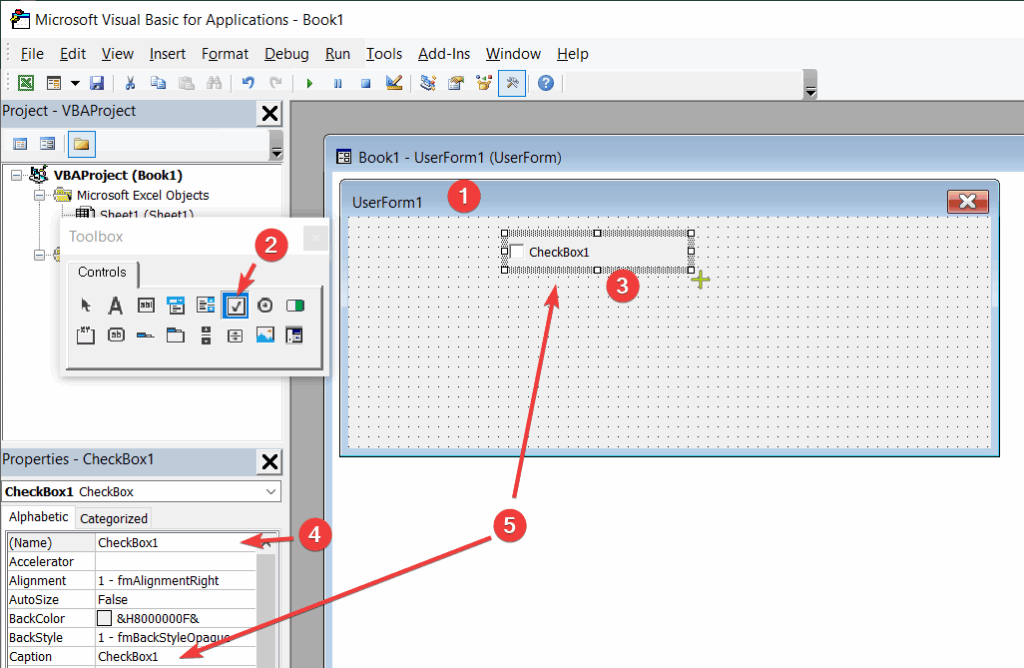The width and height of the screenshot is (1024, 668).
Task: Open the Run menu
Action: 338,54
